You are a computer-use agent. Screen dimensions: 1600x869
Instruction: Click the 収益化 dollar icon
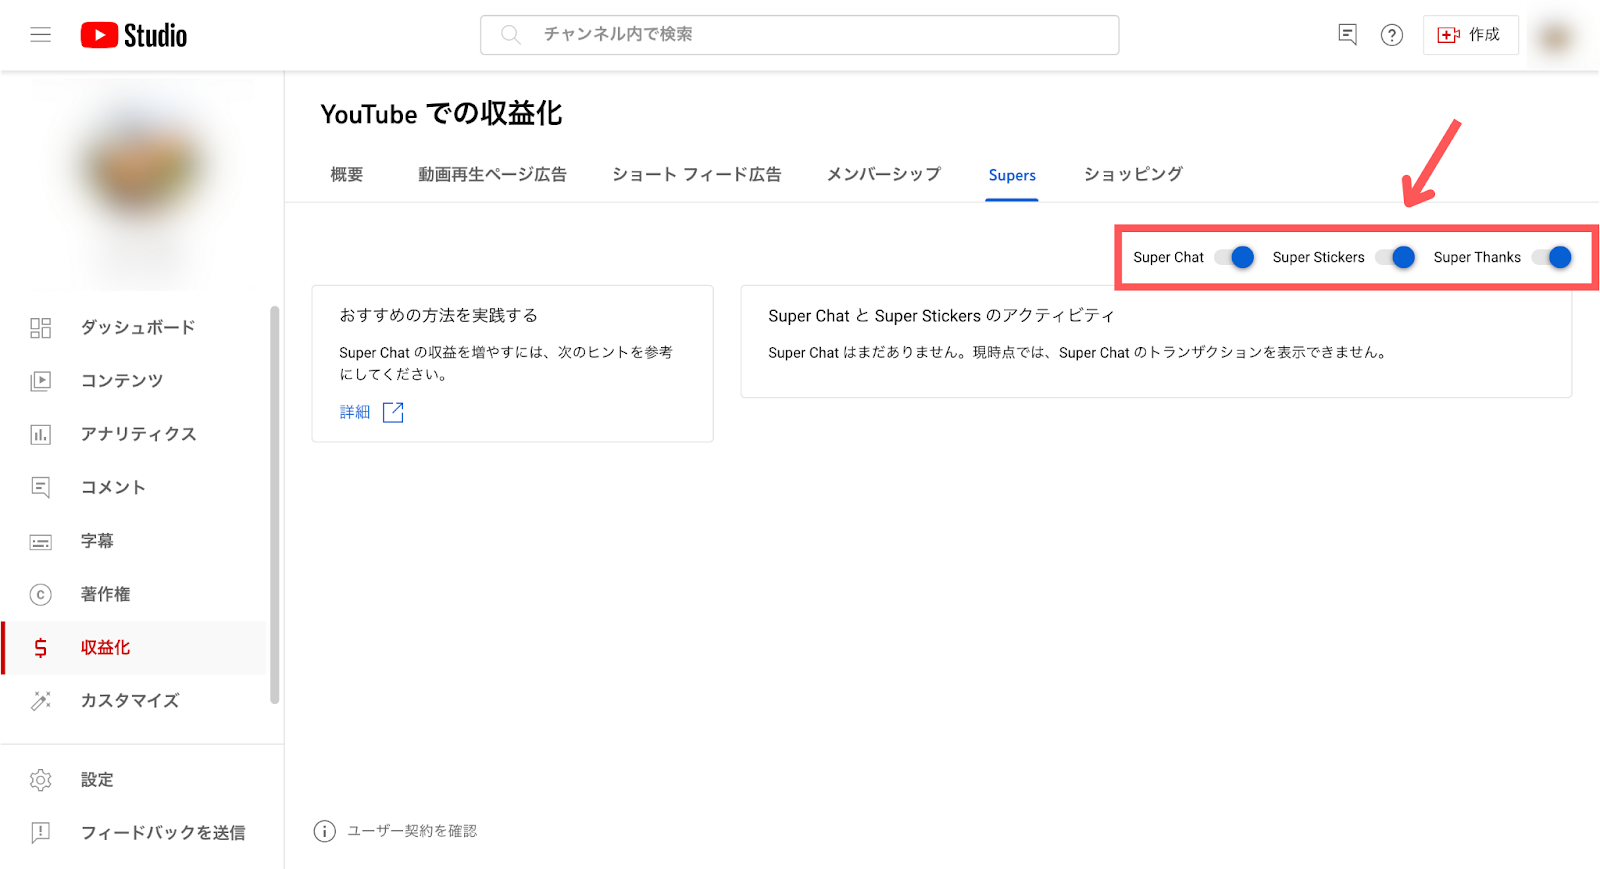41,648
